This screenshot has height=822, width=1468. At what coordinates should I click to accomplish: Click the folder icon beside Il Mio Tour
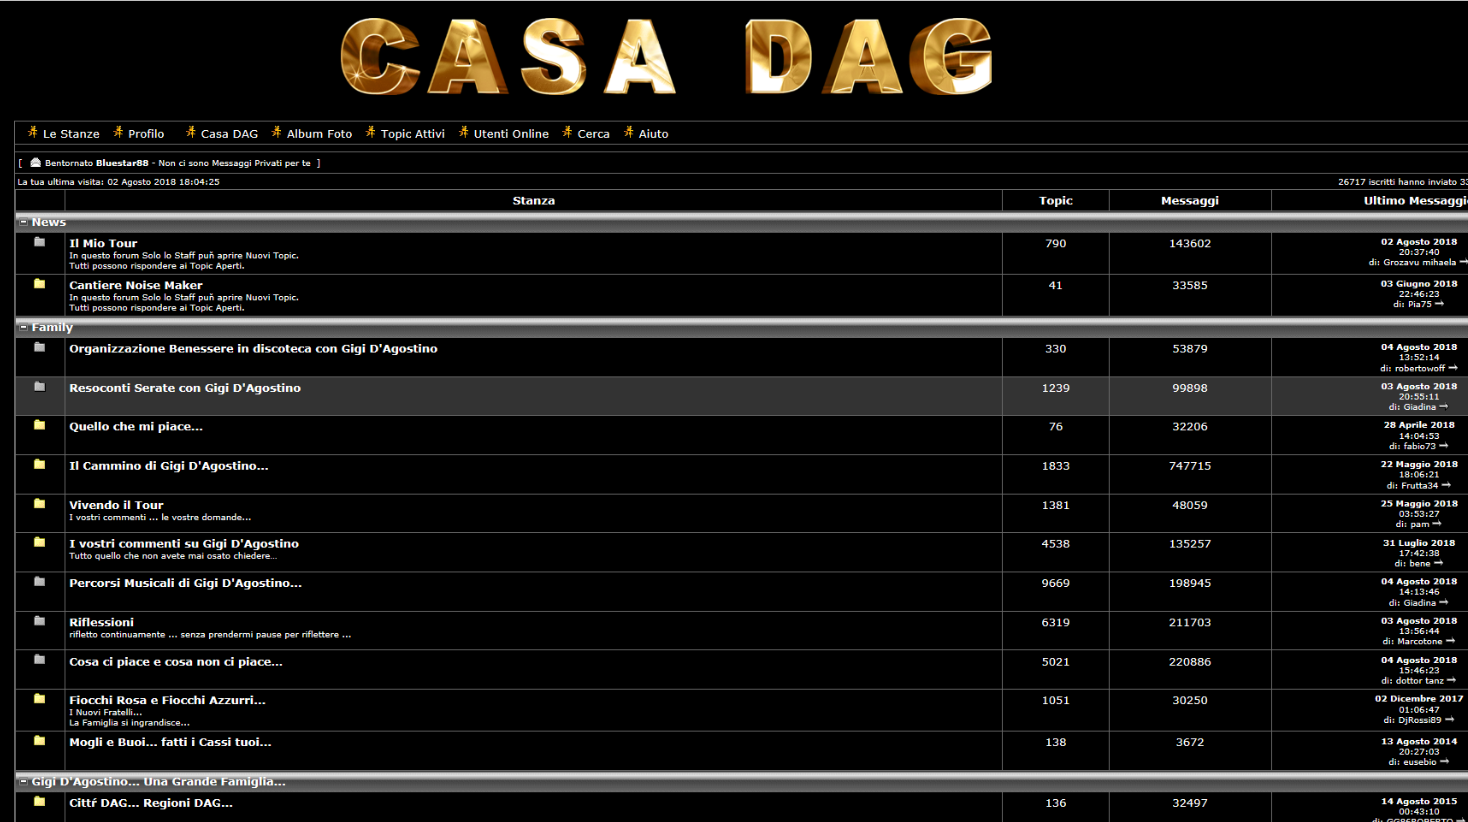40,242
